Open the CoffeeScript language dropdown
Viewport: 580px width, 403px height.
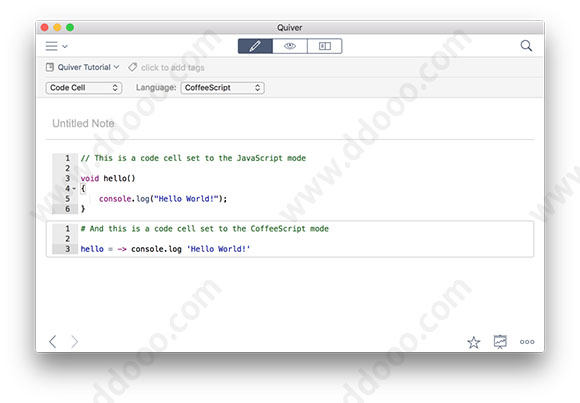(x=222, y=88)
